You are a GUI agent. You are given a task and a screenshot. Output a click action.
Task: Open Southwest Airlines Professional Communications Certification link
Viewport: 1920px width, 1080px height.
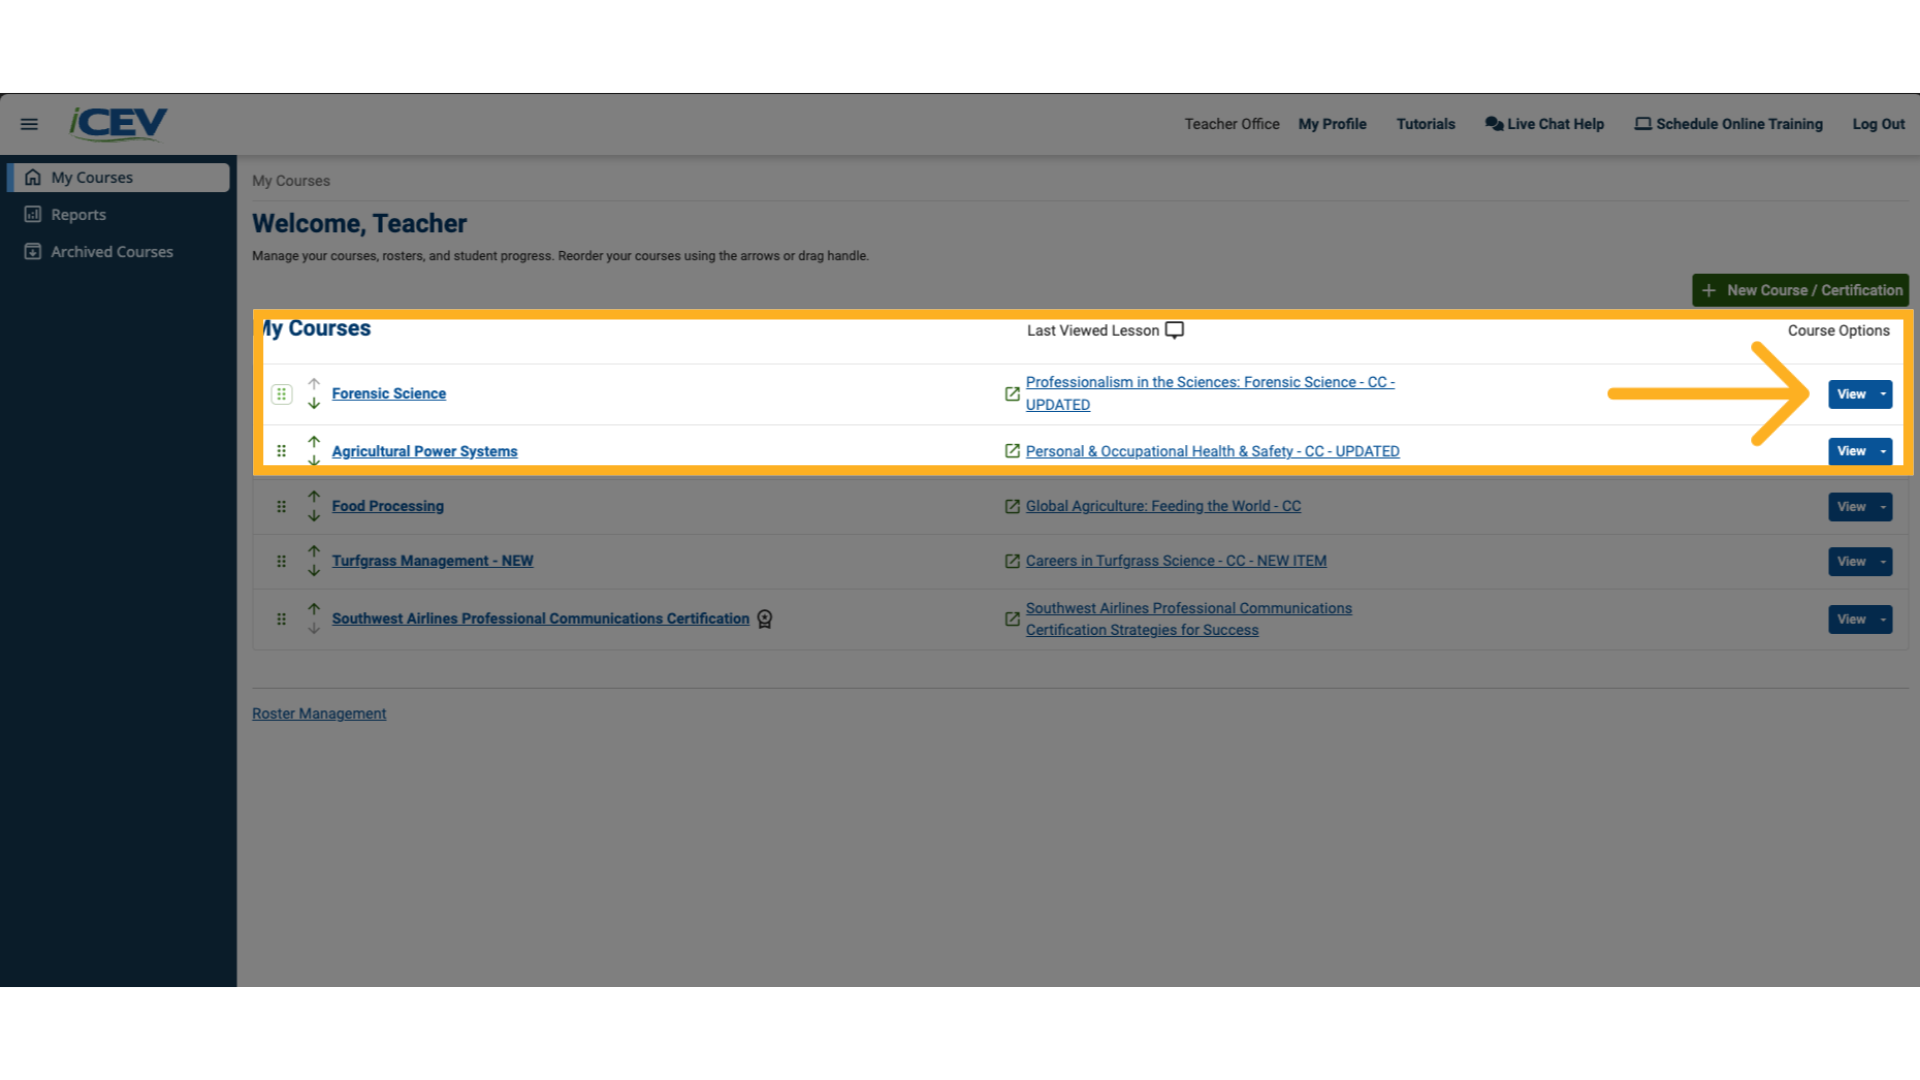(x=541, y=619)
